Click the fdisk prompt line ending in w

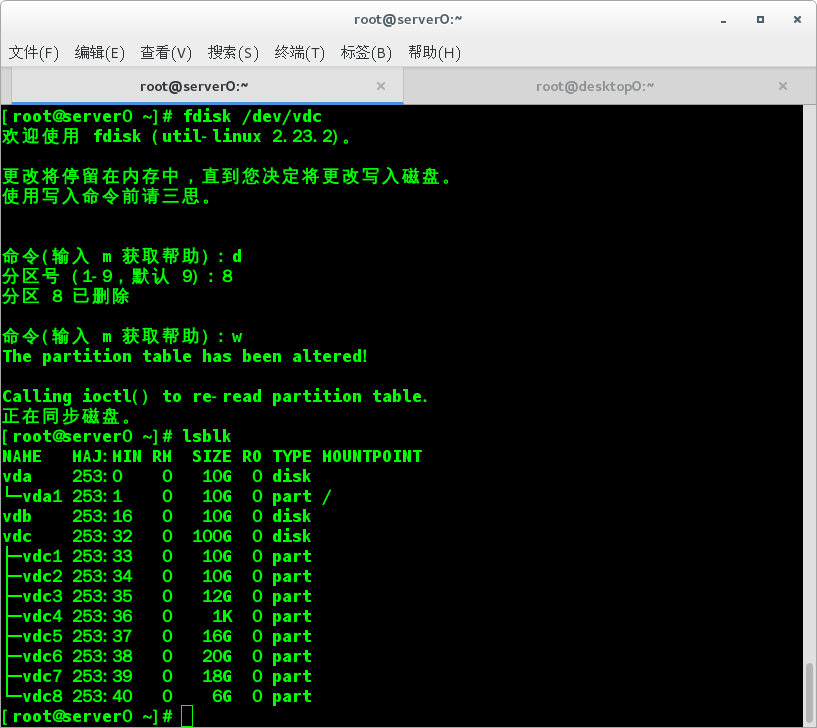point(122,337)
